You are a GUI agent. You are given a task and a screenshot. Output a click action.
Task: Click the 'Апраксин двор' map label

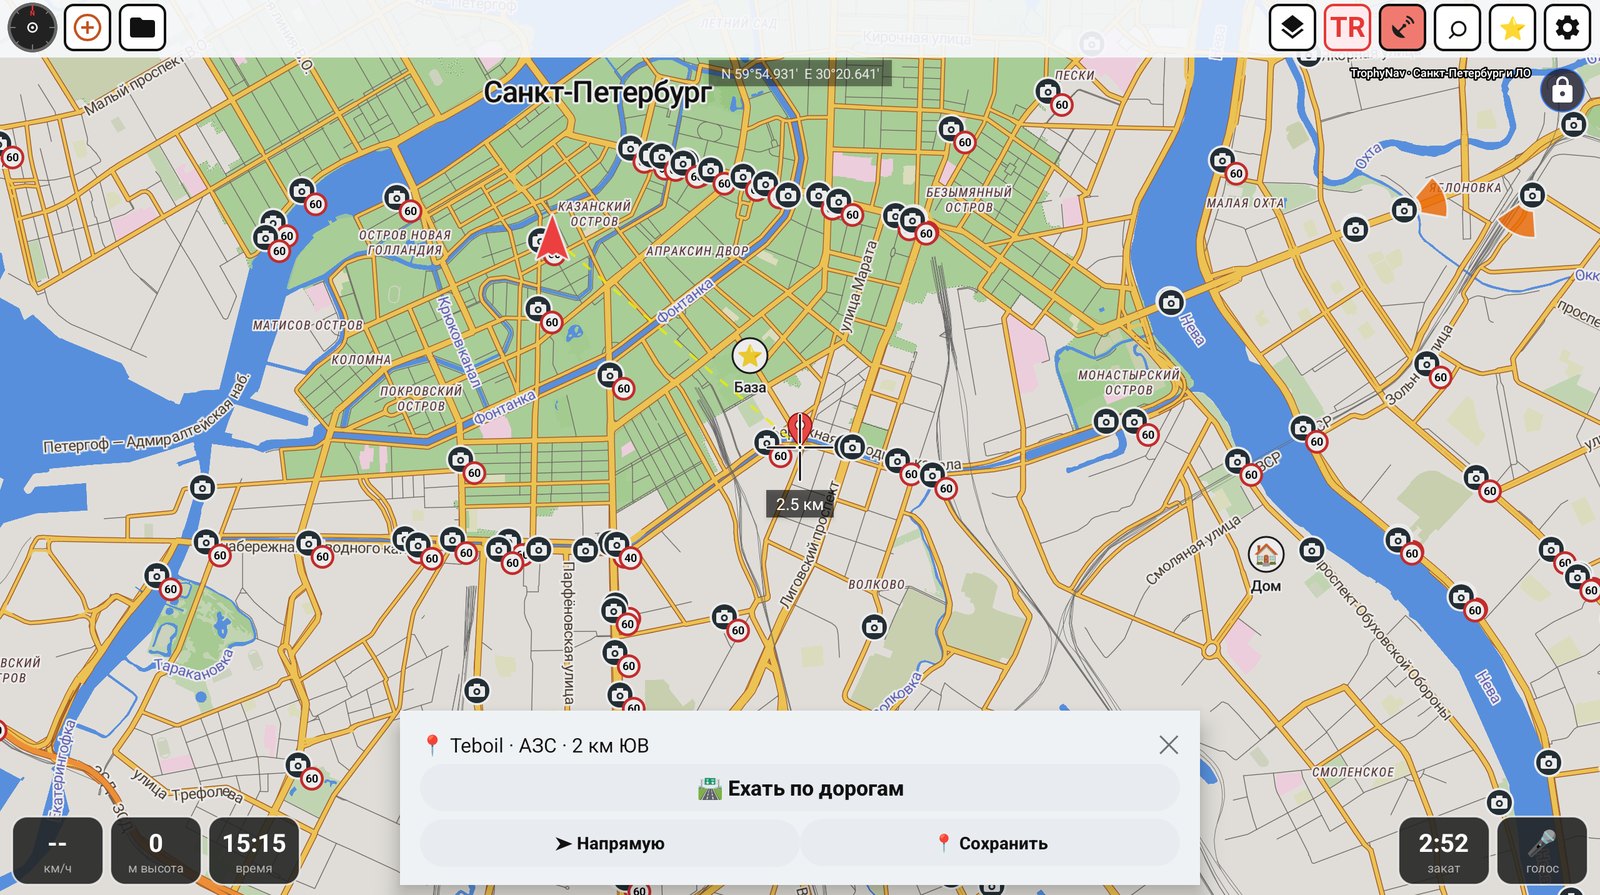click(697, 251)
